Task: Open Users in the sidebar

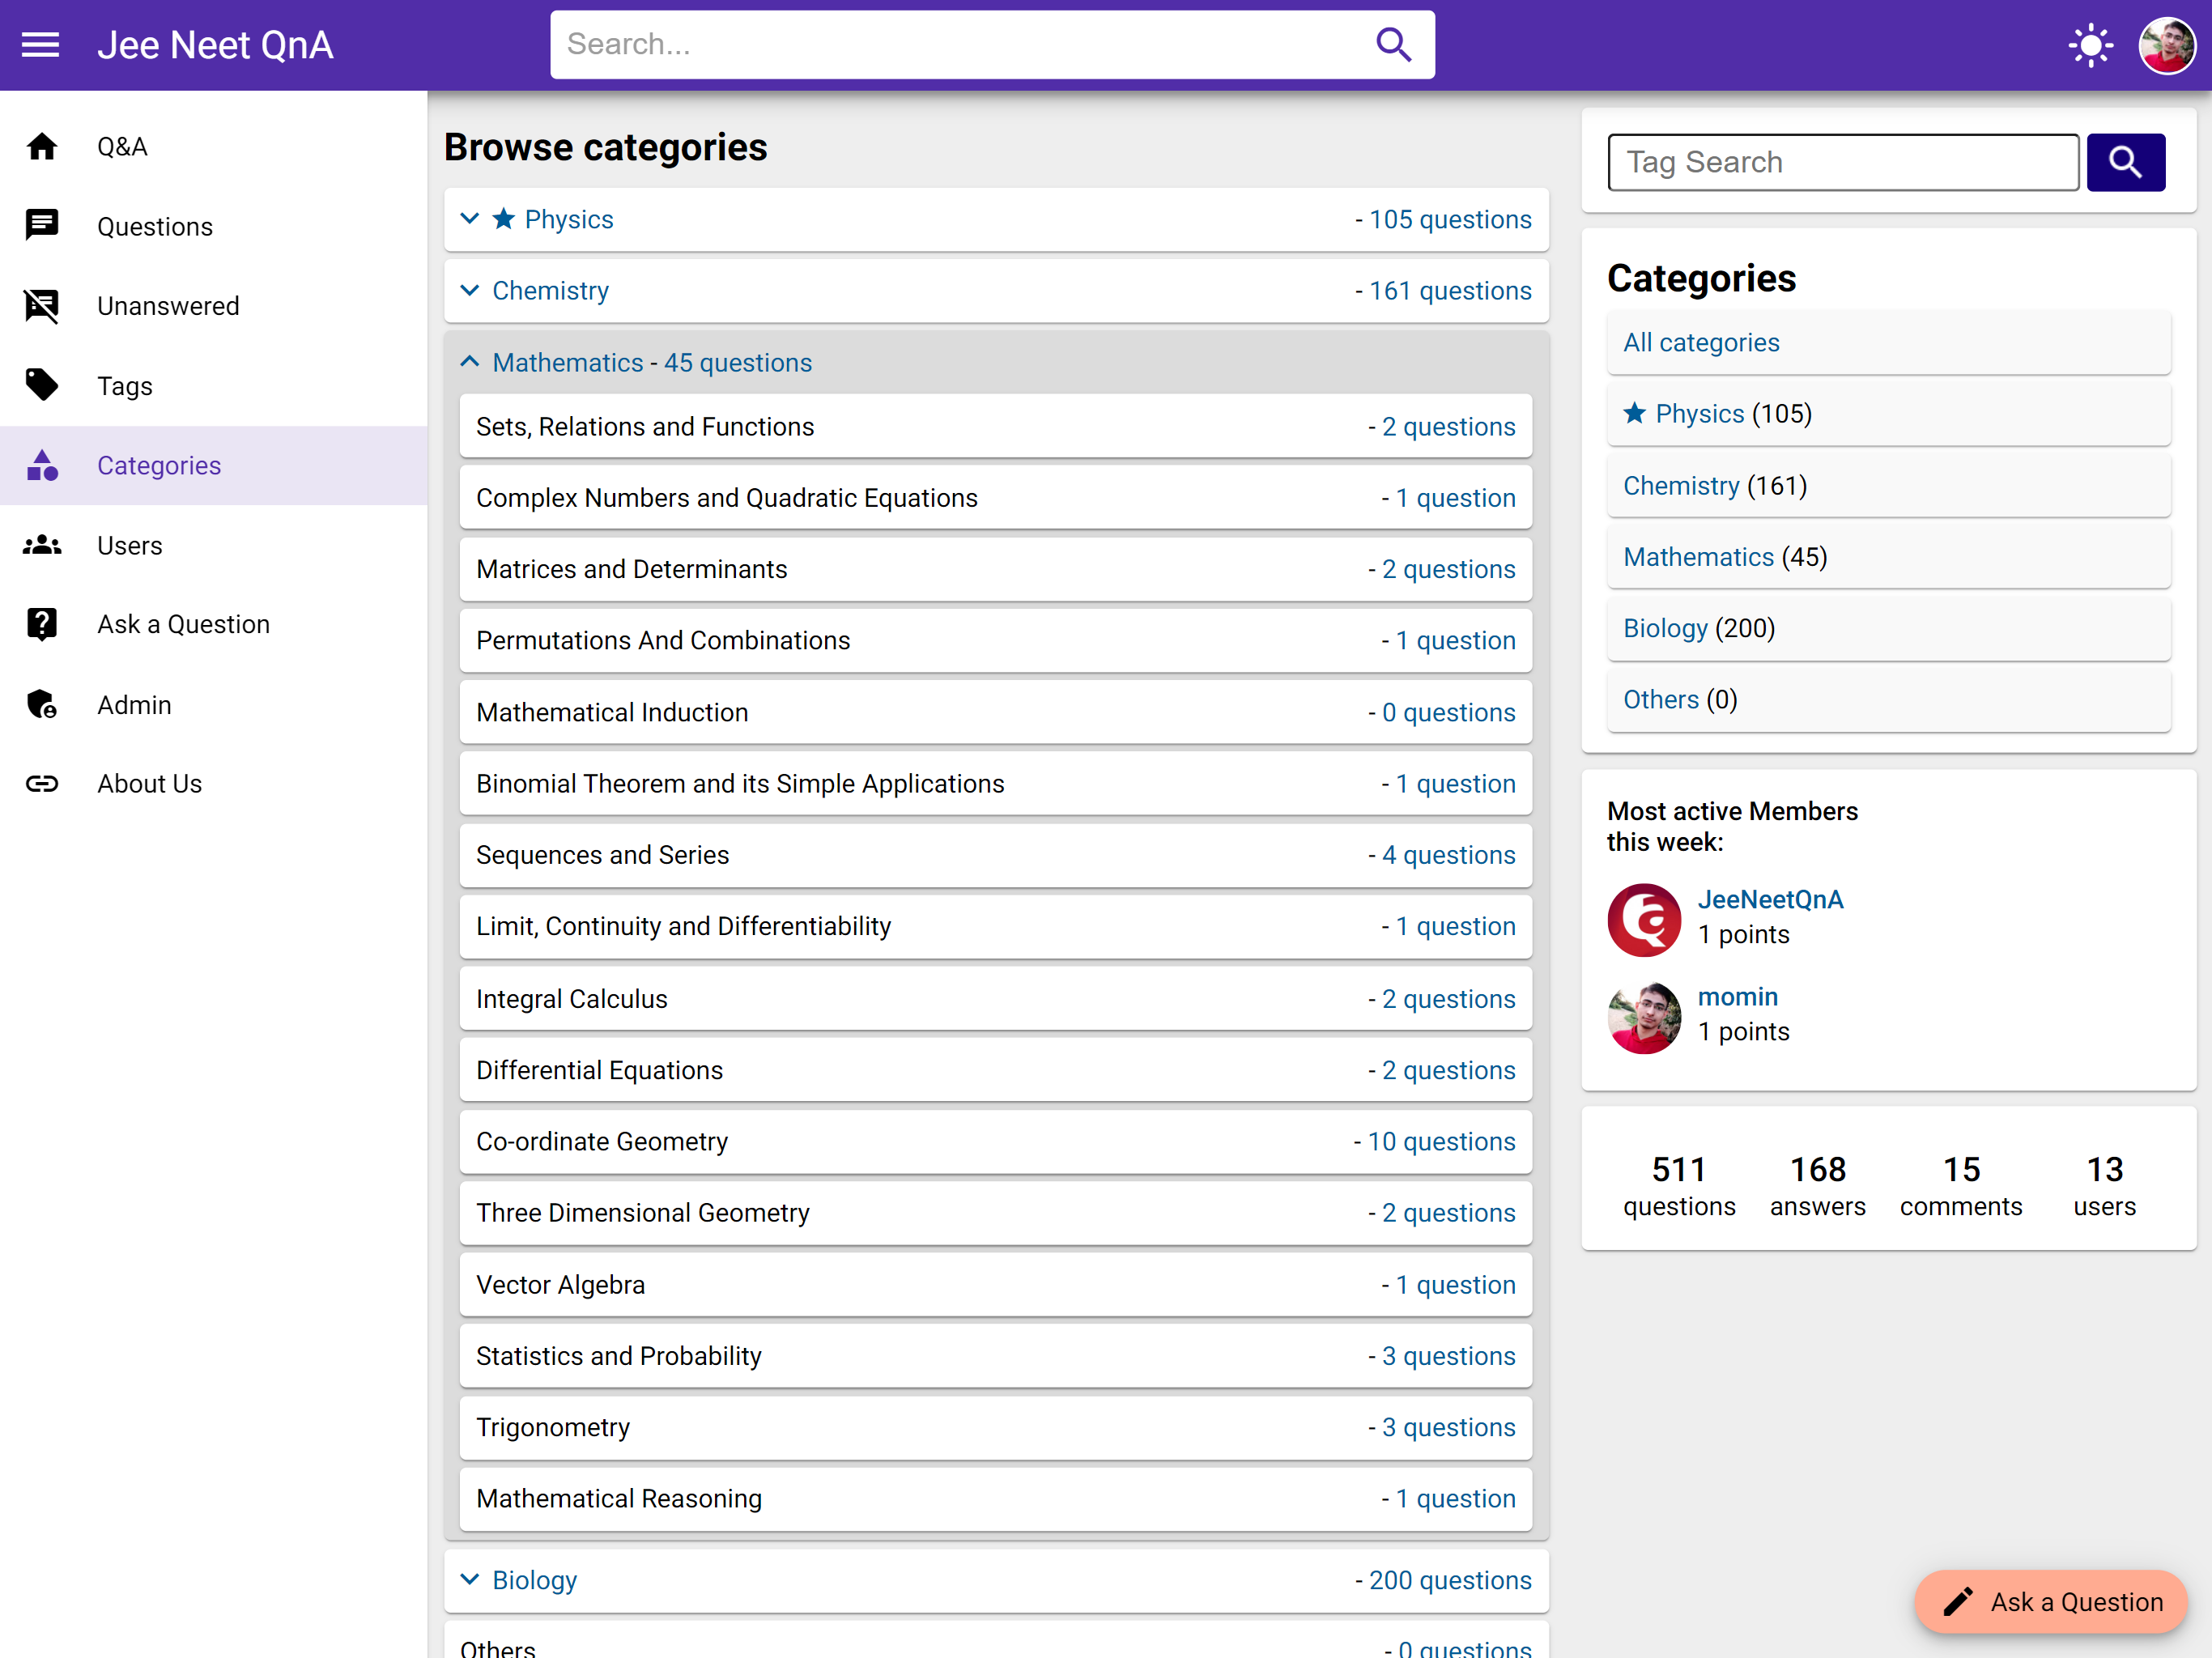Action: pos(129,545)
